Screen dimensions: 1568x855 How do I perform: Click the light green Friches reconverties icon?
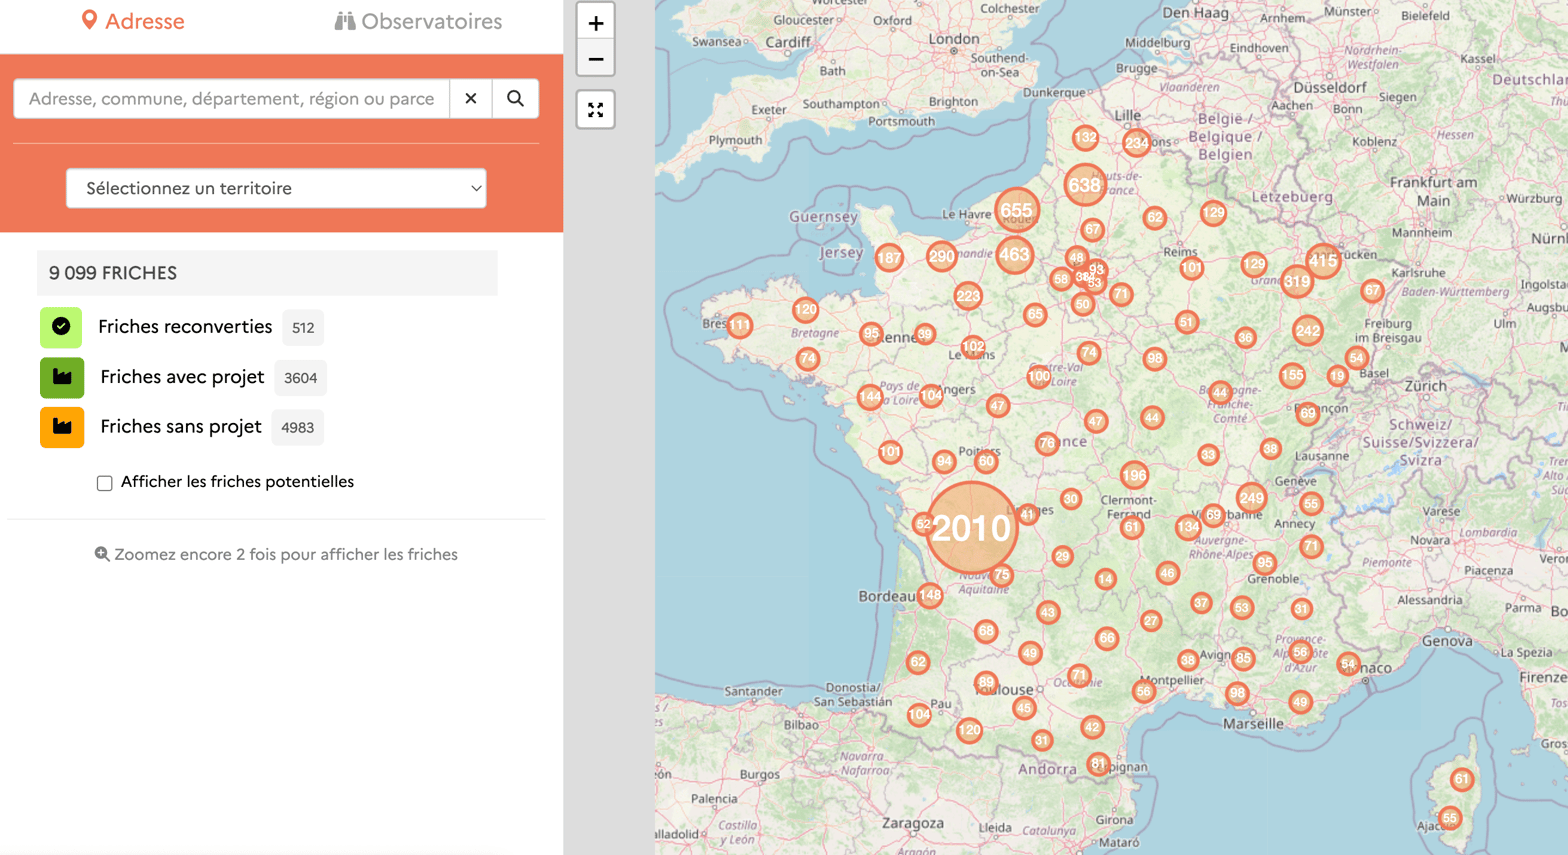pos(61,327)
